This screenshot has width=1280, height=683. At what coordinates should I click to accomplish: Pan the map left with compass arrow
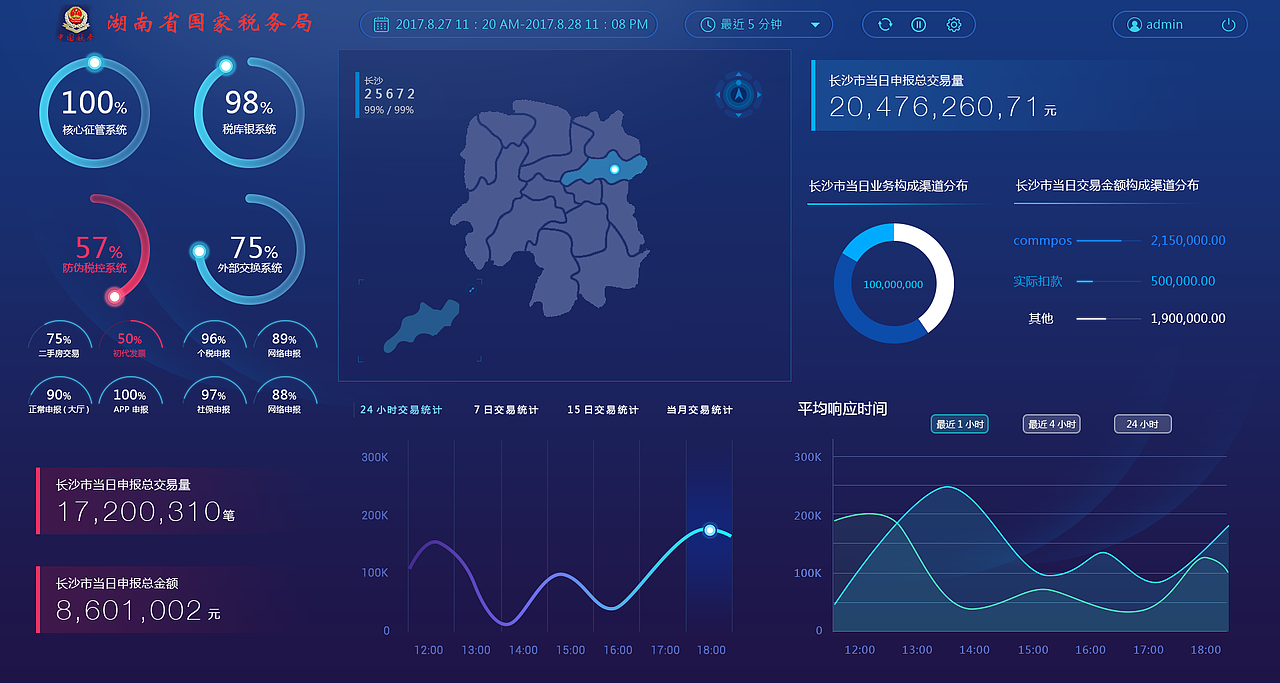click(720, 95)
